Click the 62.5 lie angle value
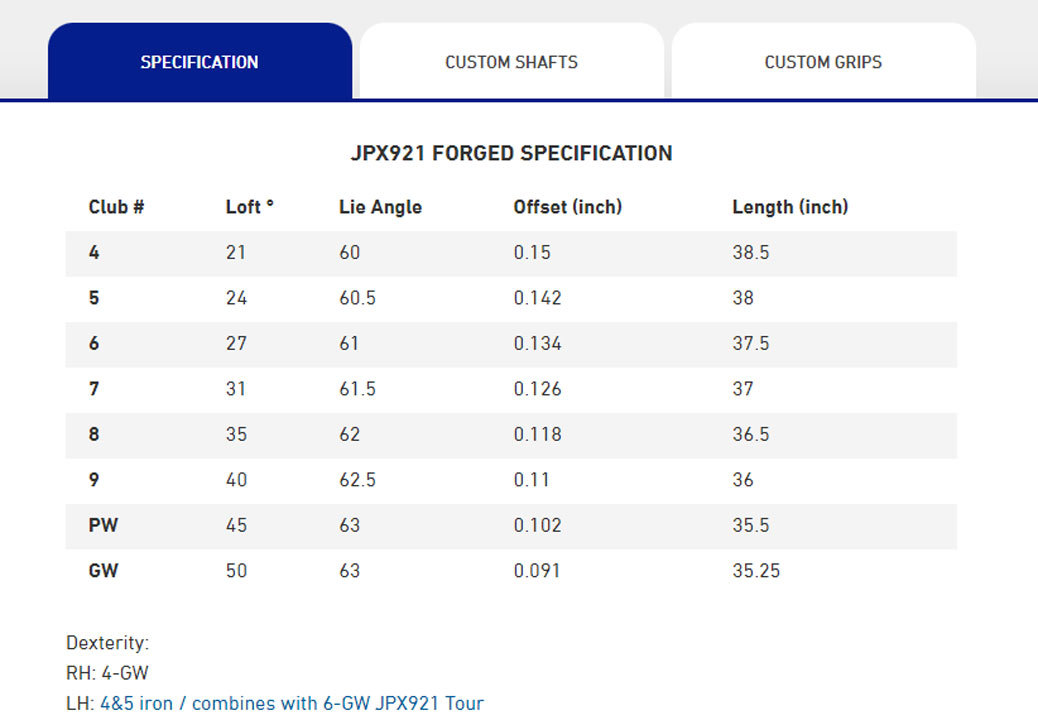 [357, 480]
